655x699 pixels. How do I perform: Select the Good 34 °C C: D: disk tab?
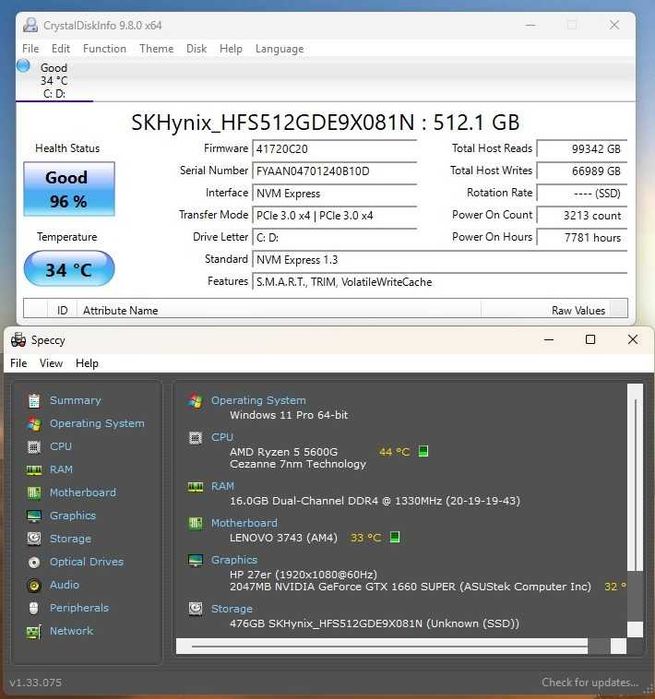[54, 81]
